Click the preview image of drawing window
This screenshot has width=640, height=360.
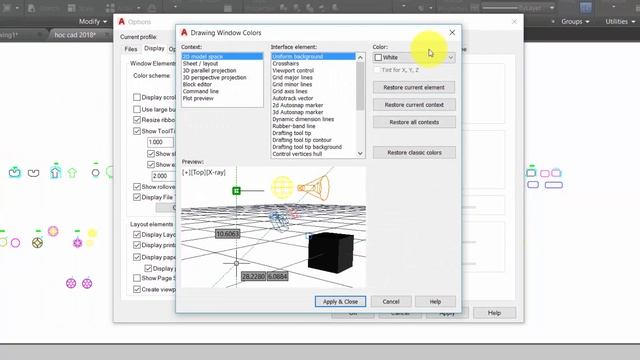[273, 227]
